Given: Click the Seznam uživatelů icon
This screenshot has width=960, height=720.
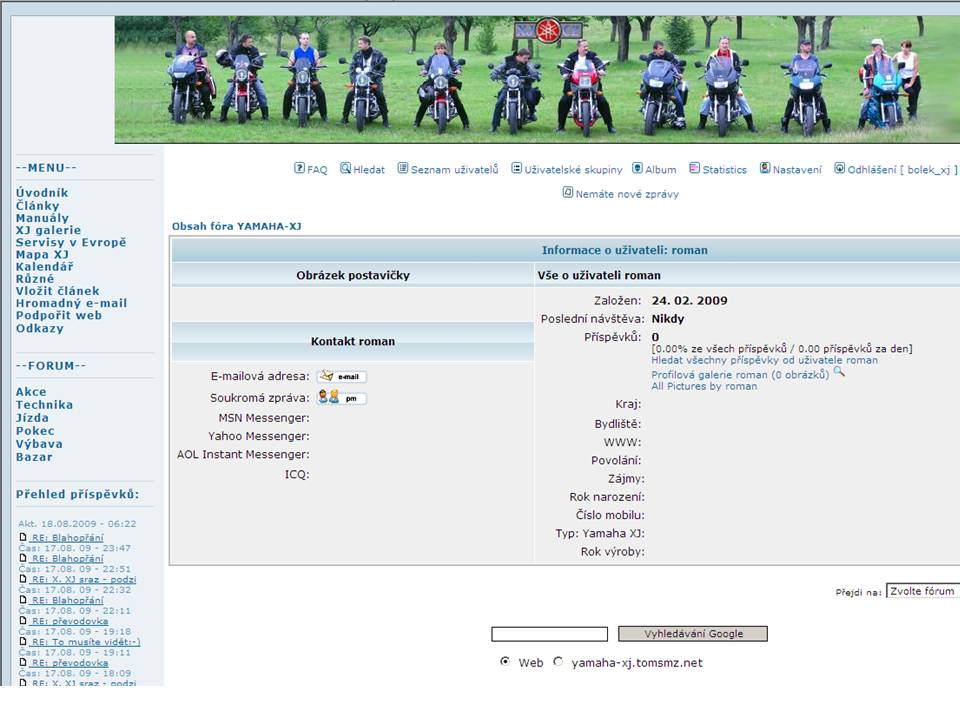Looking at the screenshot, I should click(403, 168).
